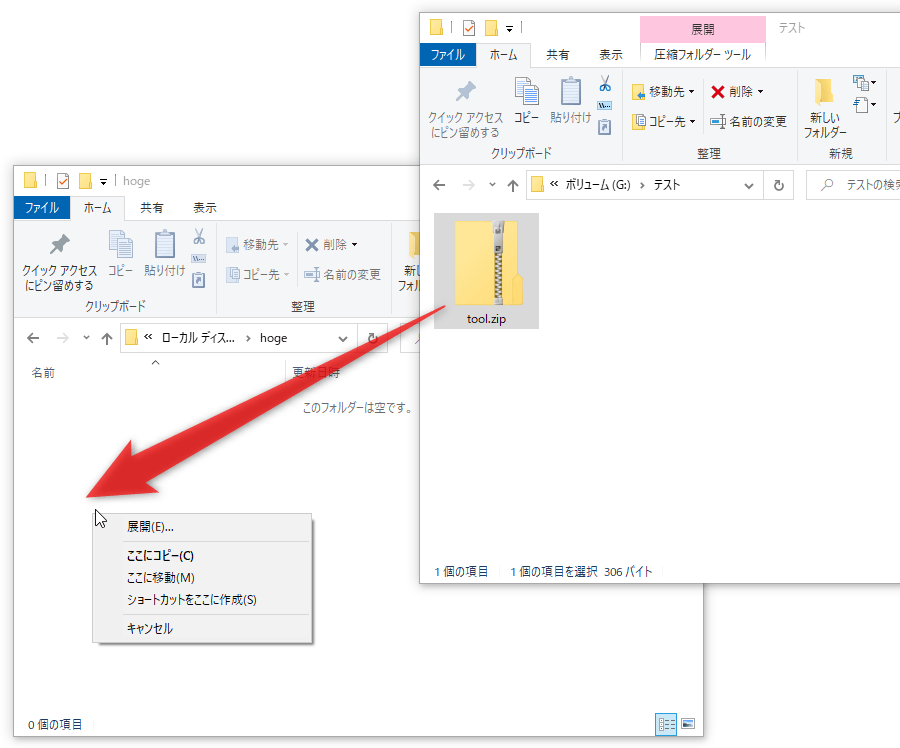The height and width of the screenshot is (748, 900).
Task: Click 削除 in hoge window ribbon
Action: [x=331, y=245]
